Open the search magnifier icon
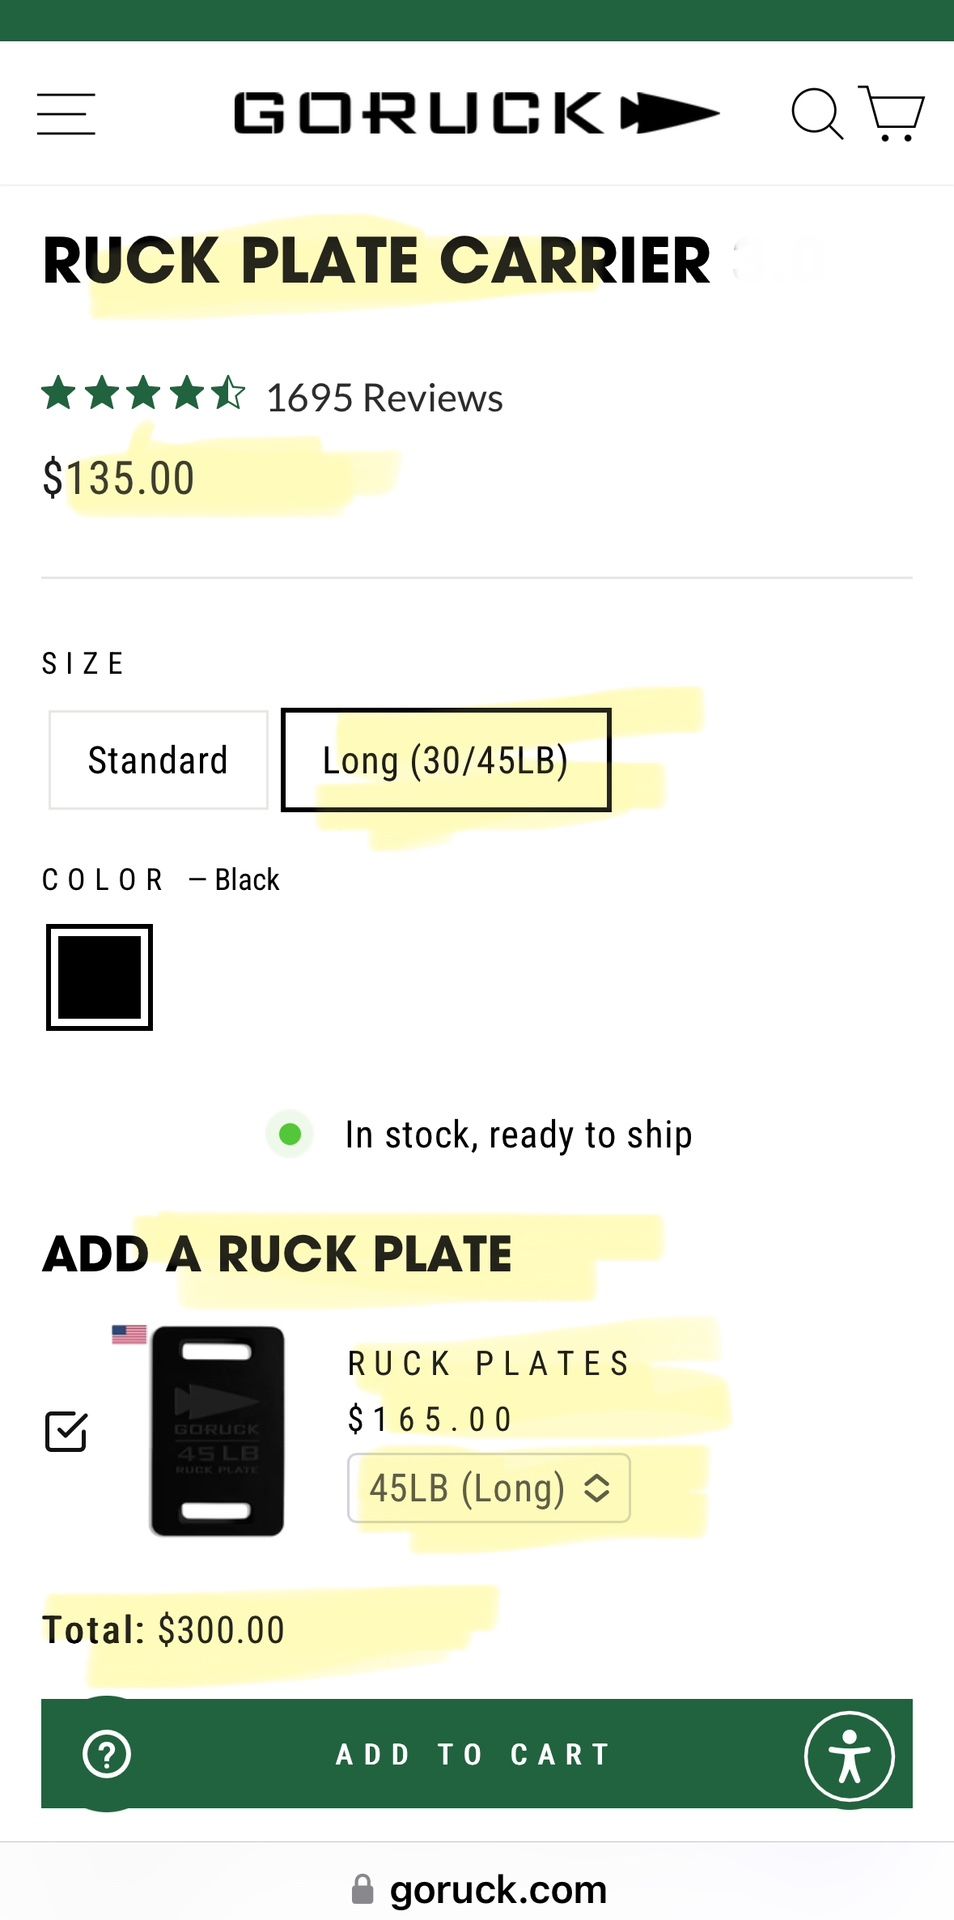Screen dimensions: 954x1920 point(816,113)
